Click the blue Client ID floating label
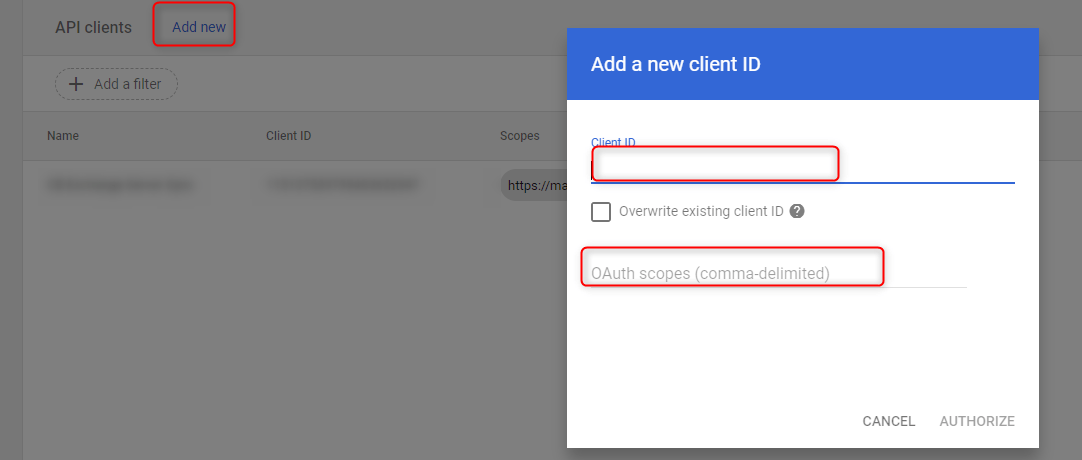 pos(613,142)
